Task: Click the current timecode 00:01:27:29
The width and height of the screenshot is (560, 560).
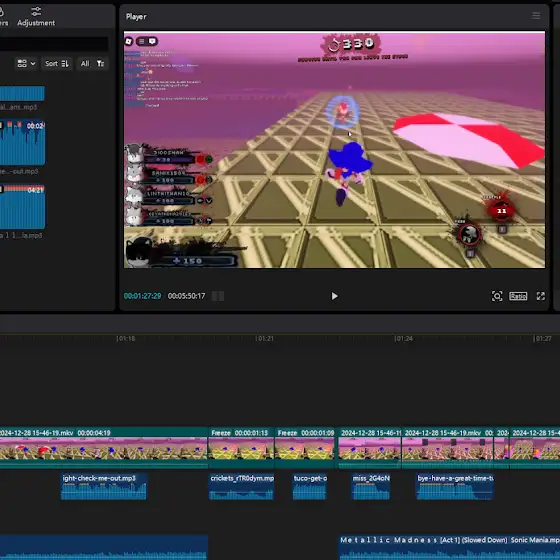Action: coord(142,296)
